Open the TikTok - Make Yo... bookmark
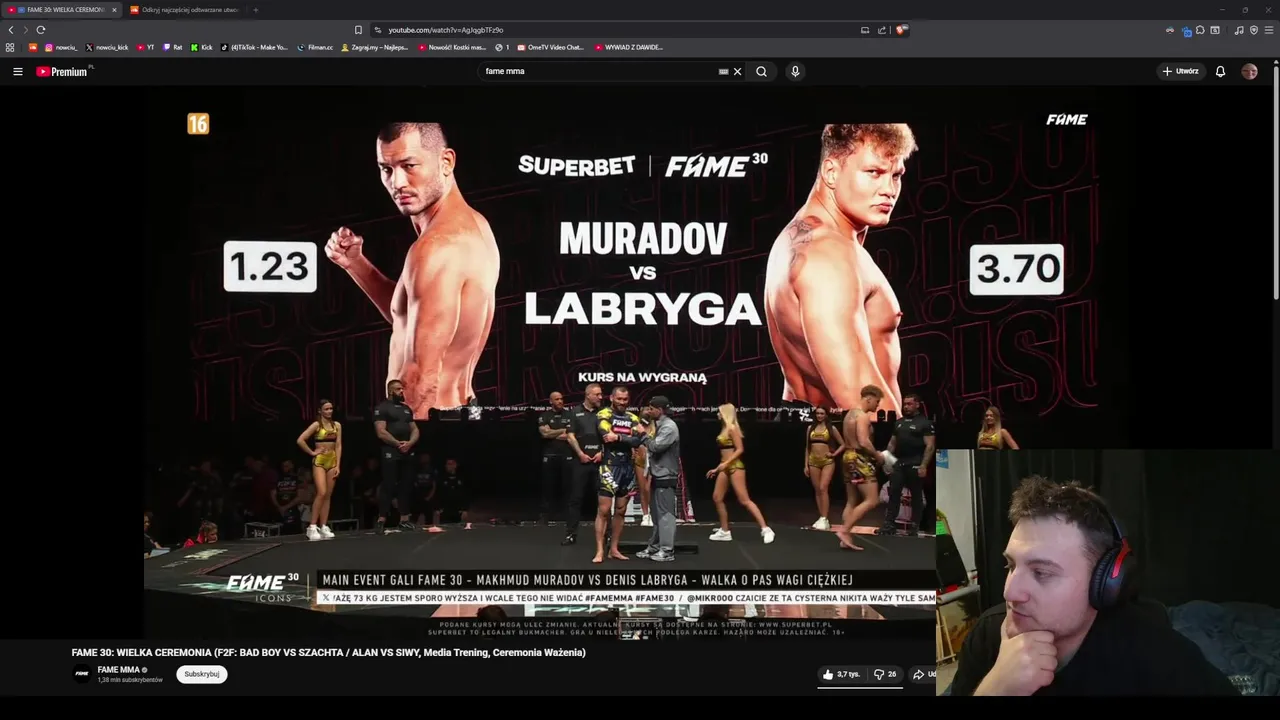This screenshot has height=720, width=1280. coord(254,47)
